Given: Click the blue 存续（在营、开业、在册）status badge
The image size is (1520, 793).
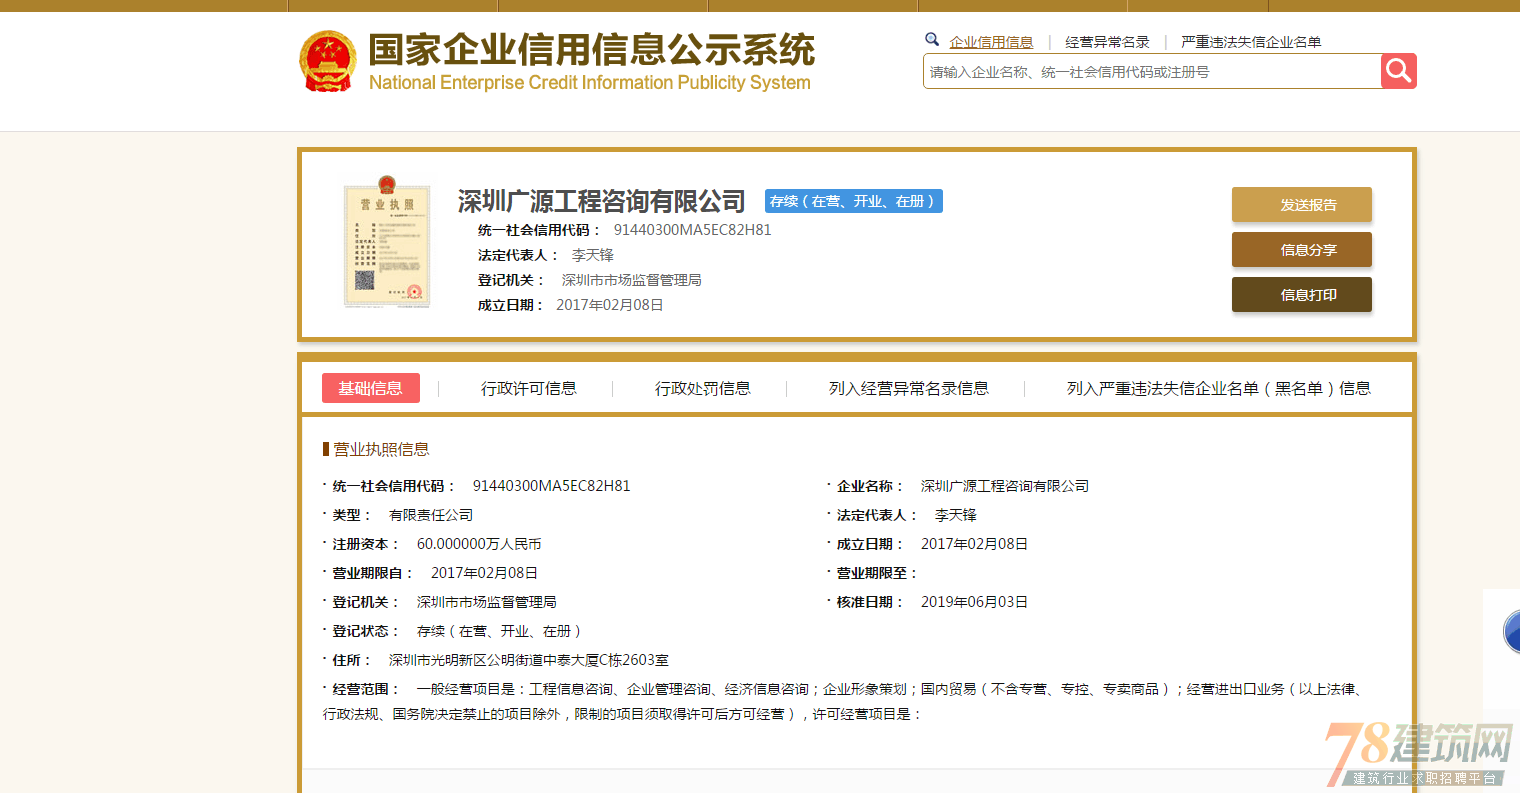Looking at the screenshot, I should pyautogui.click(x=854, y=201).
